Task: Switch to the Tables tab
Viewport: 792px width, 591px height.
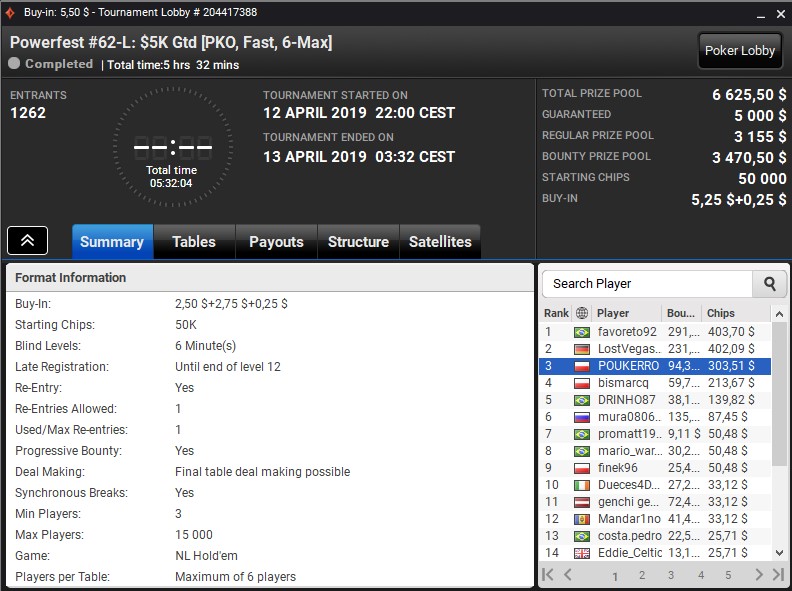Action: click(193, 242)
